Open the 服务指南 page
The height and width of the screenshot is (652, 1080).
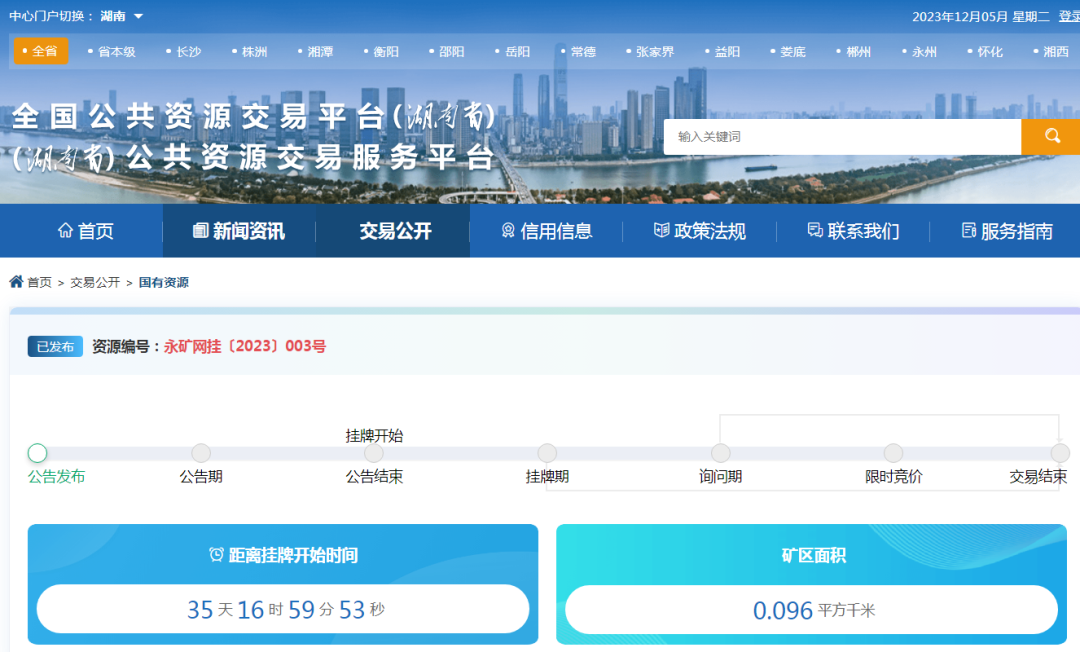tap(1006, 231)
